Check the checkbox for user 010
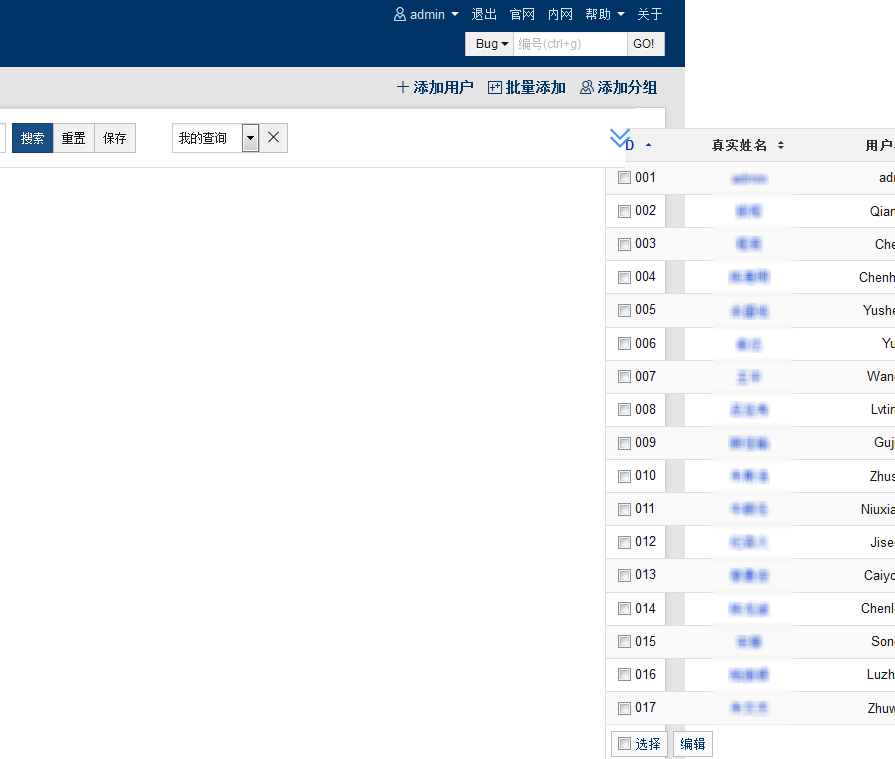The height and width of the screenshot is (759, 895). point(624,476)
